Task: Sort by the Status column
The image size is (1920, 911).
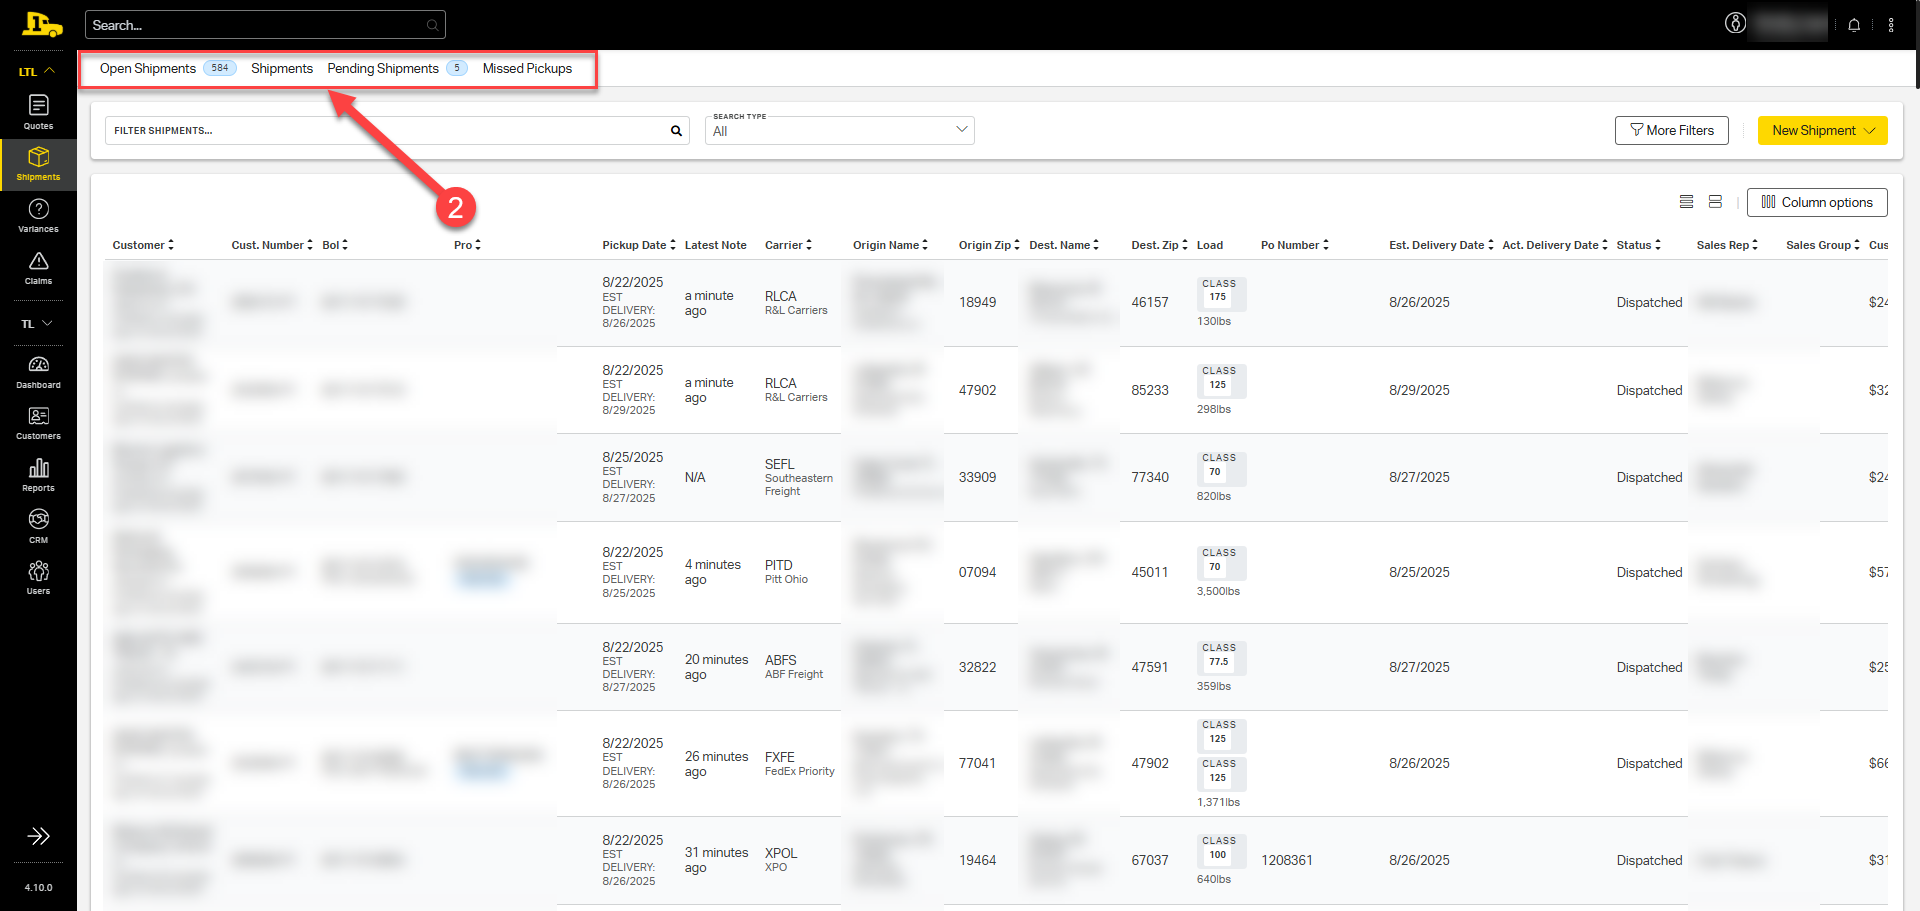Action: point(1638,245)
